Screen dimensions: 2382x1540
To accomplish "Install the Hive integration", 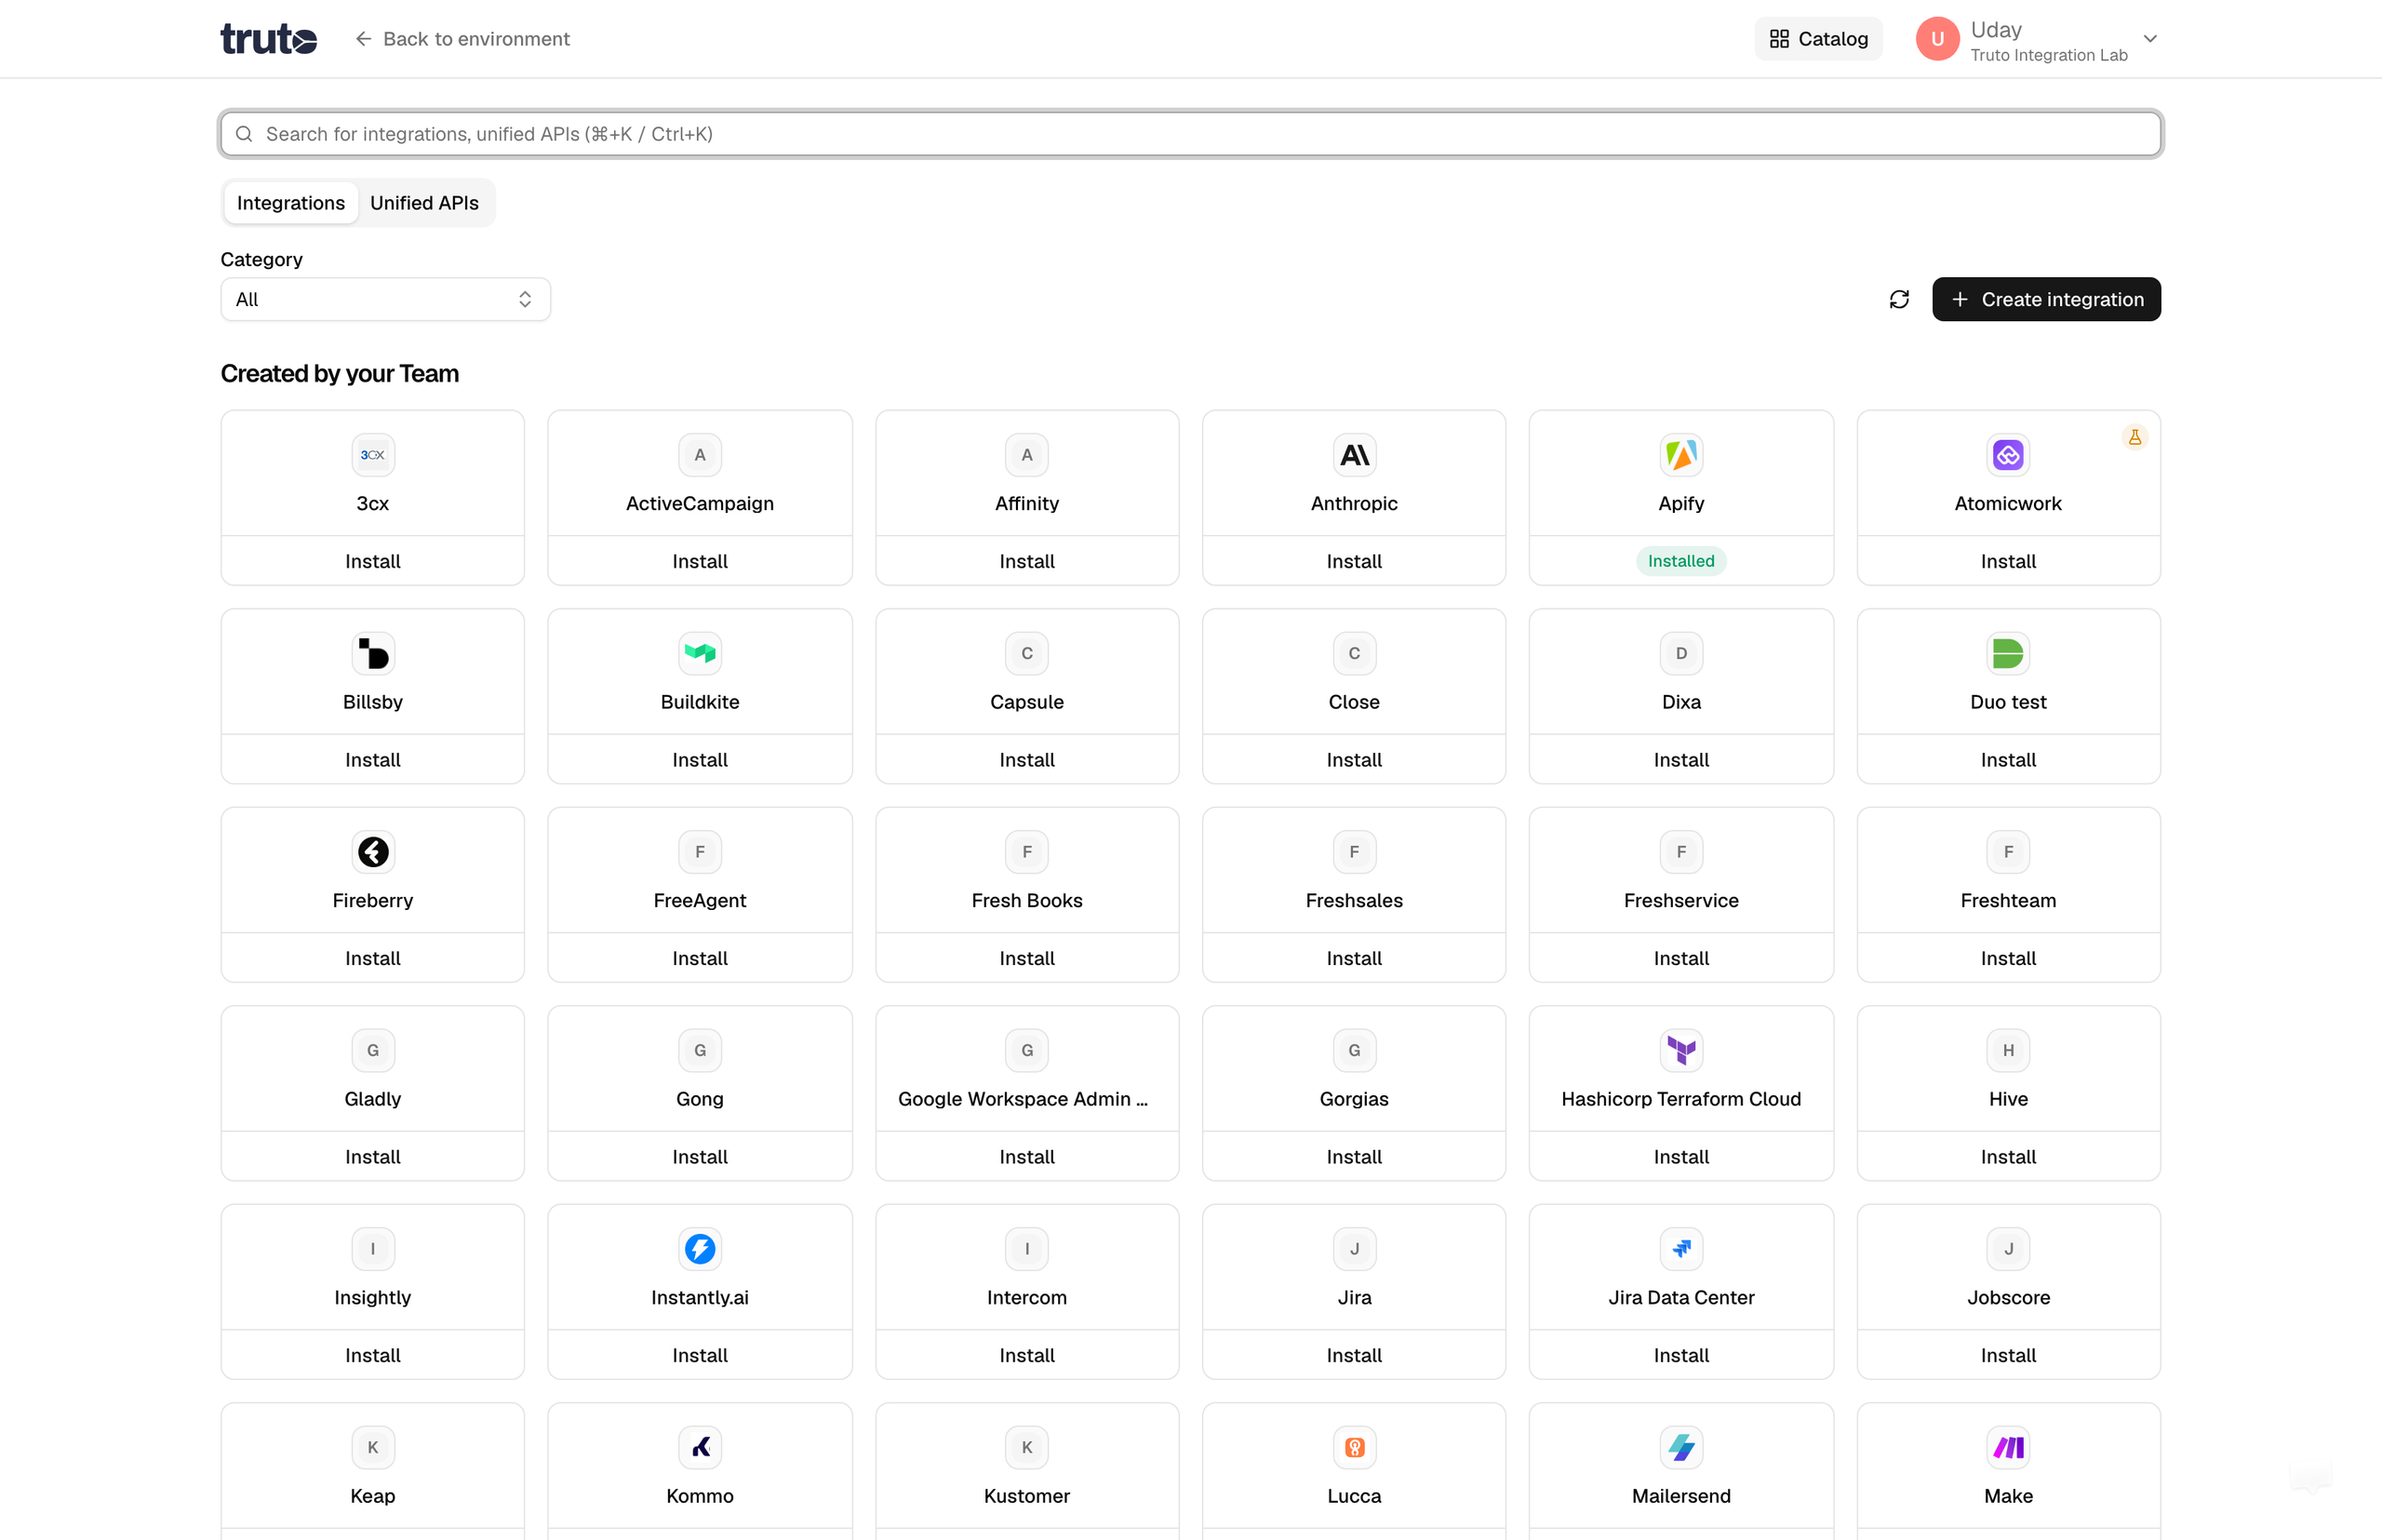I will coord(2008,1157).
